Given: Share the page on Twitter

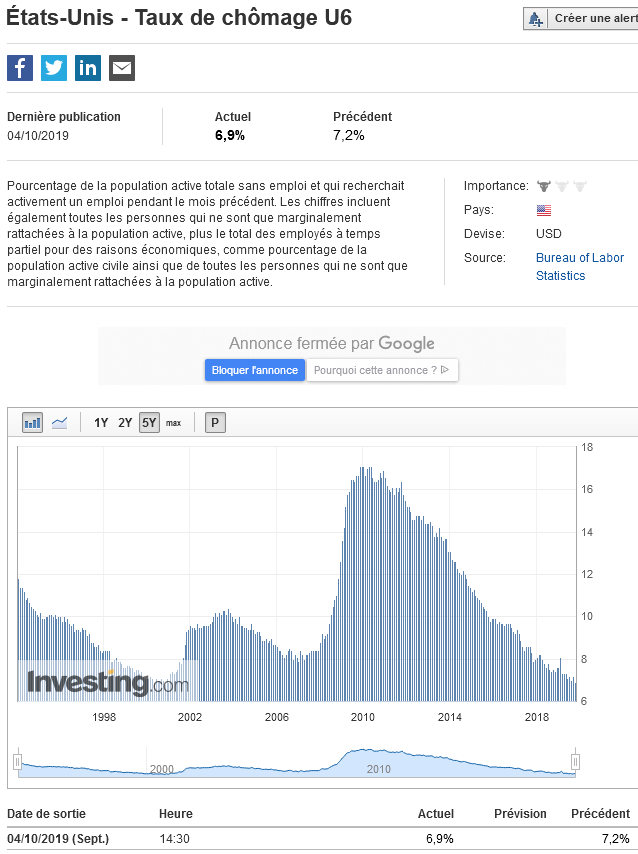Looking at the screenshot, I should pyautogui.click(x=54, y=68).
